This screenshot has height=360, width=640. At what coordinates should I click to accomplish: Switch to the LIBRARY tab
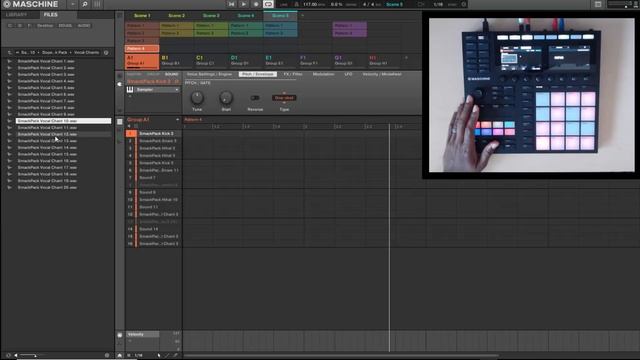(x=16, y=15)
